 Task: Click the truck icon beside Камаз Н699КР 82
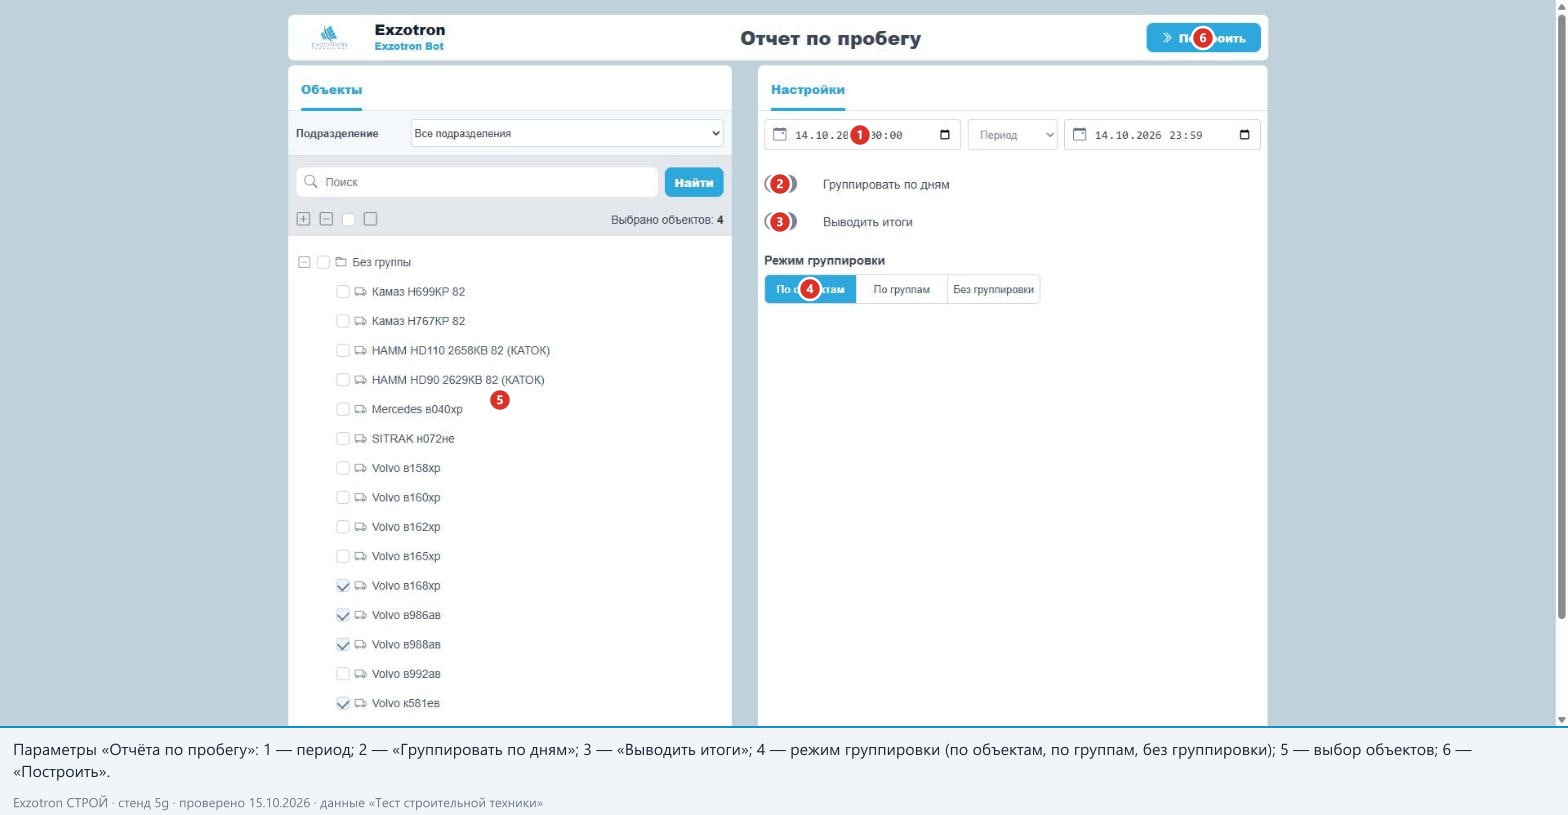(x=360, y=292)
